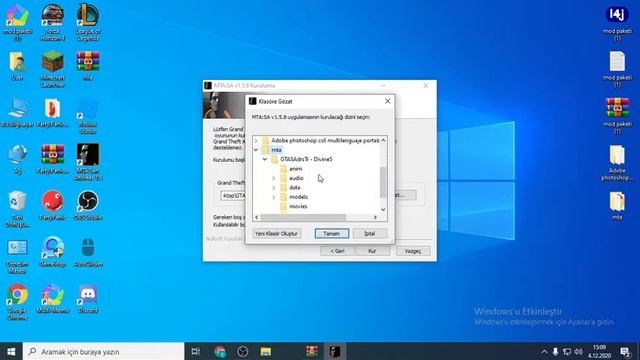Open the Bu bilgisayar desktop icon
This screenshot has width=640, height=360.
coord(17,113)
